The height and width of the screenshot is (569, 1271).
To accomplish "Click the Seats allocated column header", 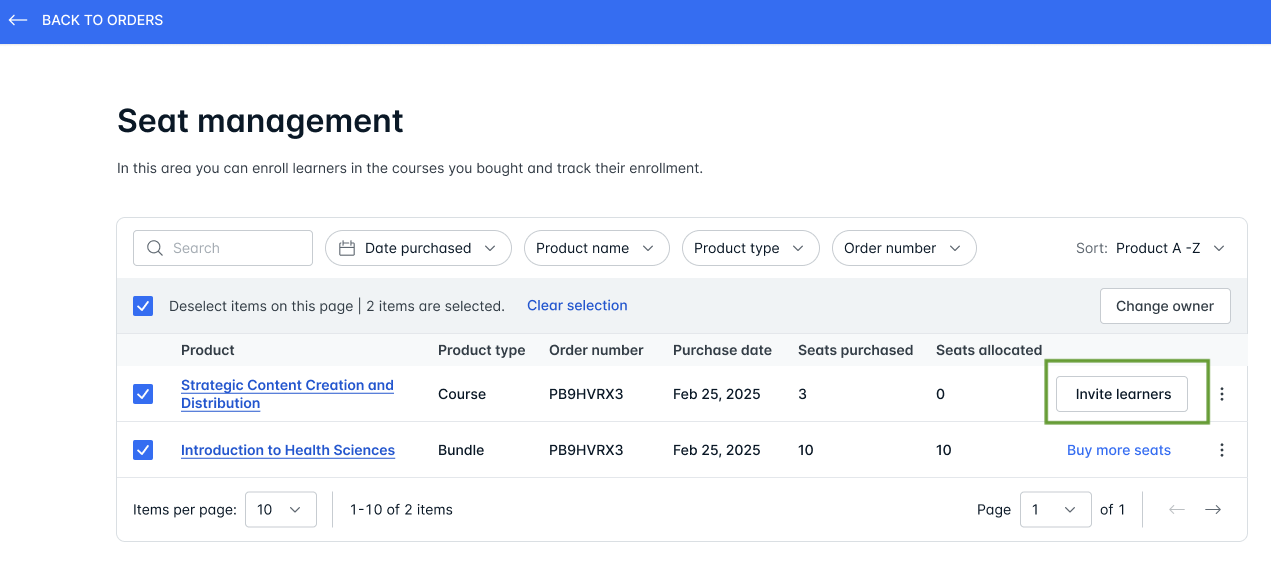I will pyautogui.click(x=989, y=350).
